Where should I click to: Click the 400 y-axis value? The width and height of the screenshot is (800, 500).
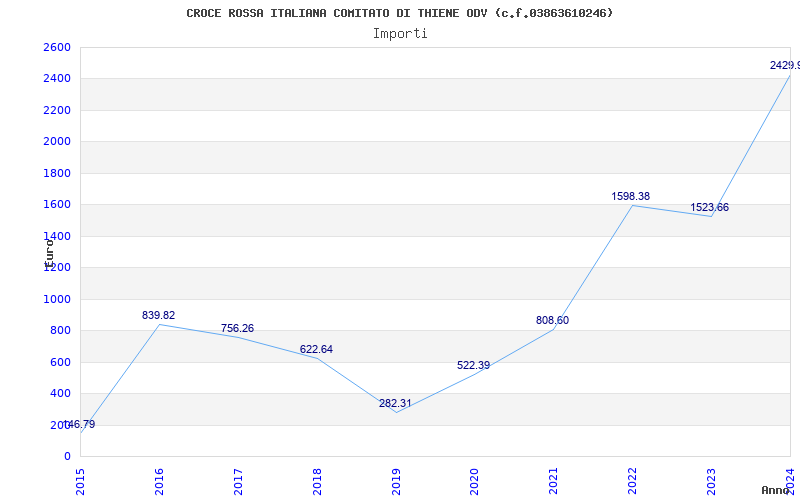click(60, 394)
